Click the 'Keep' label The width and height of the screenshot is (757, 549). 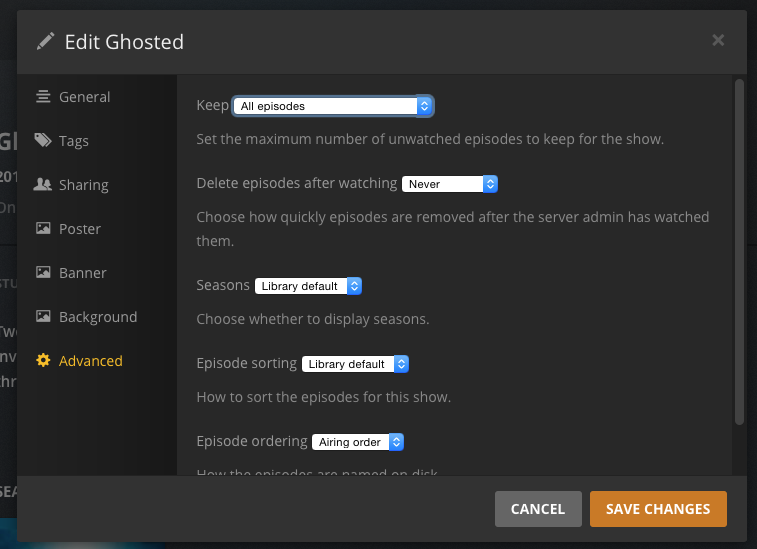coord(212,105)
